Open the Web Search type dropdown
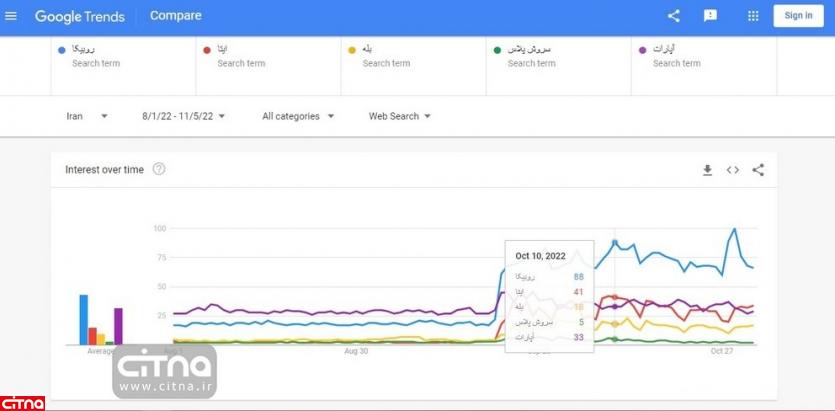Screen dimensions: 835x411 (400, 116)
